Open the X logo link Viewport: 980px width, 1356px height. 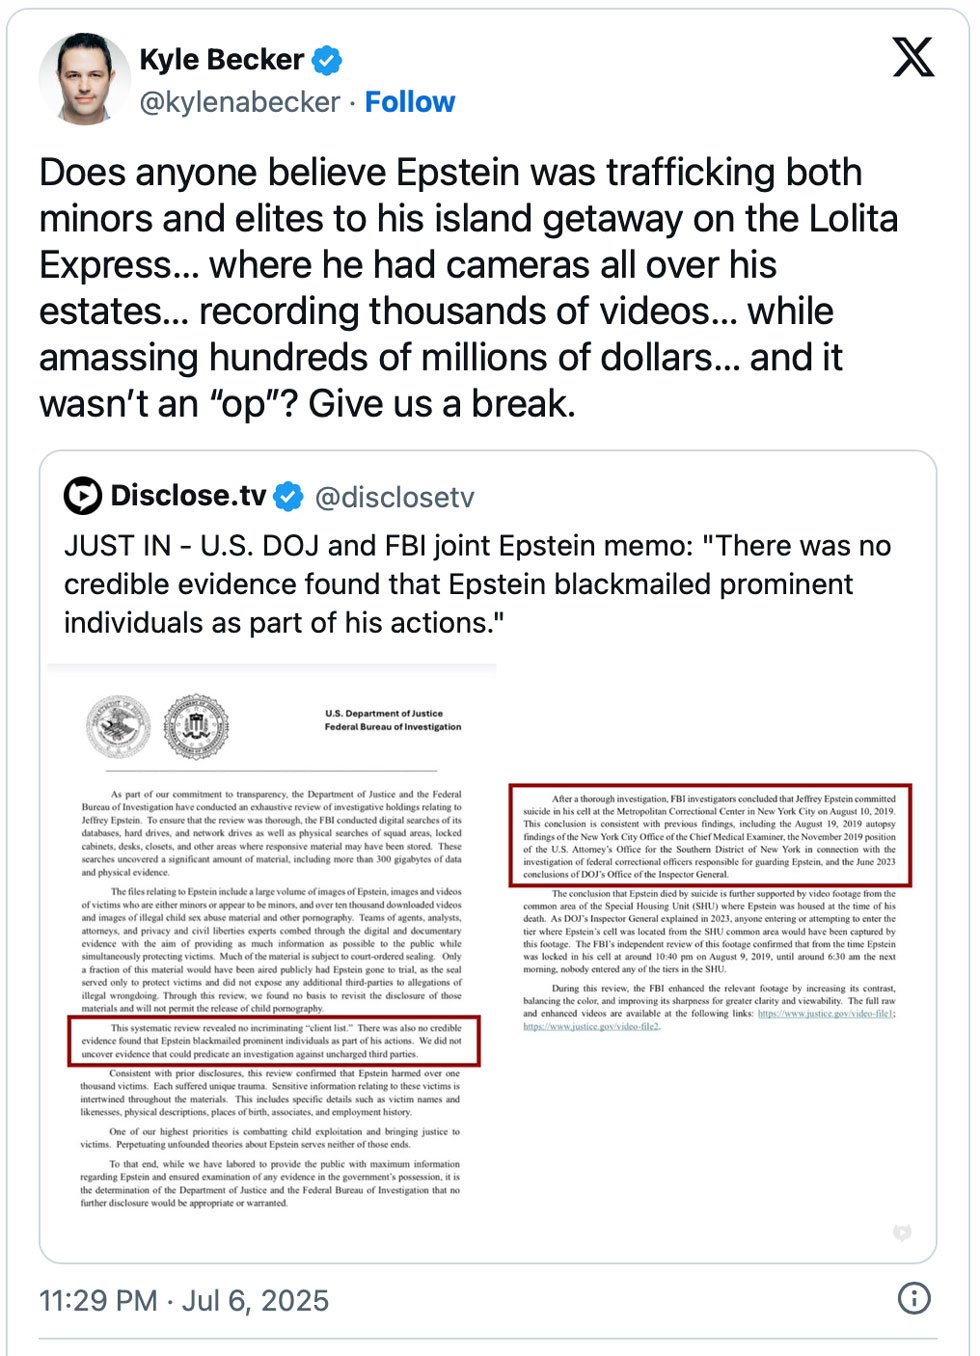click(x=913, y=57)
